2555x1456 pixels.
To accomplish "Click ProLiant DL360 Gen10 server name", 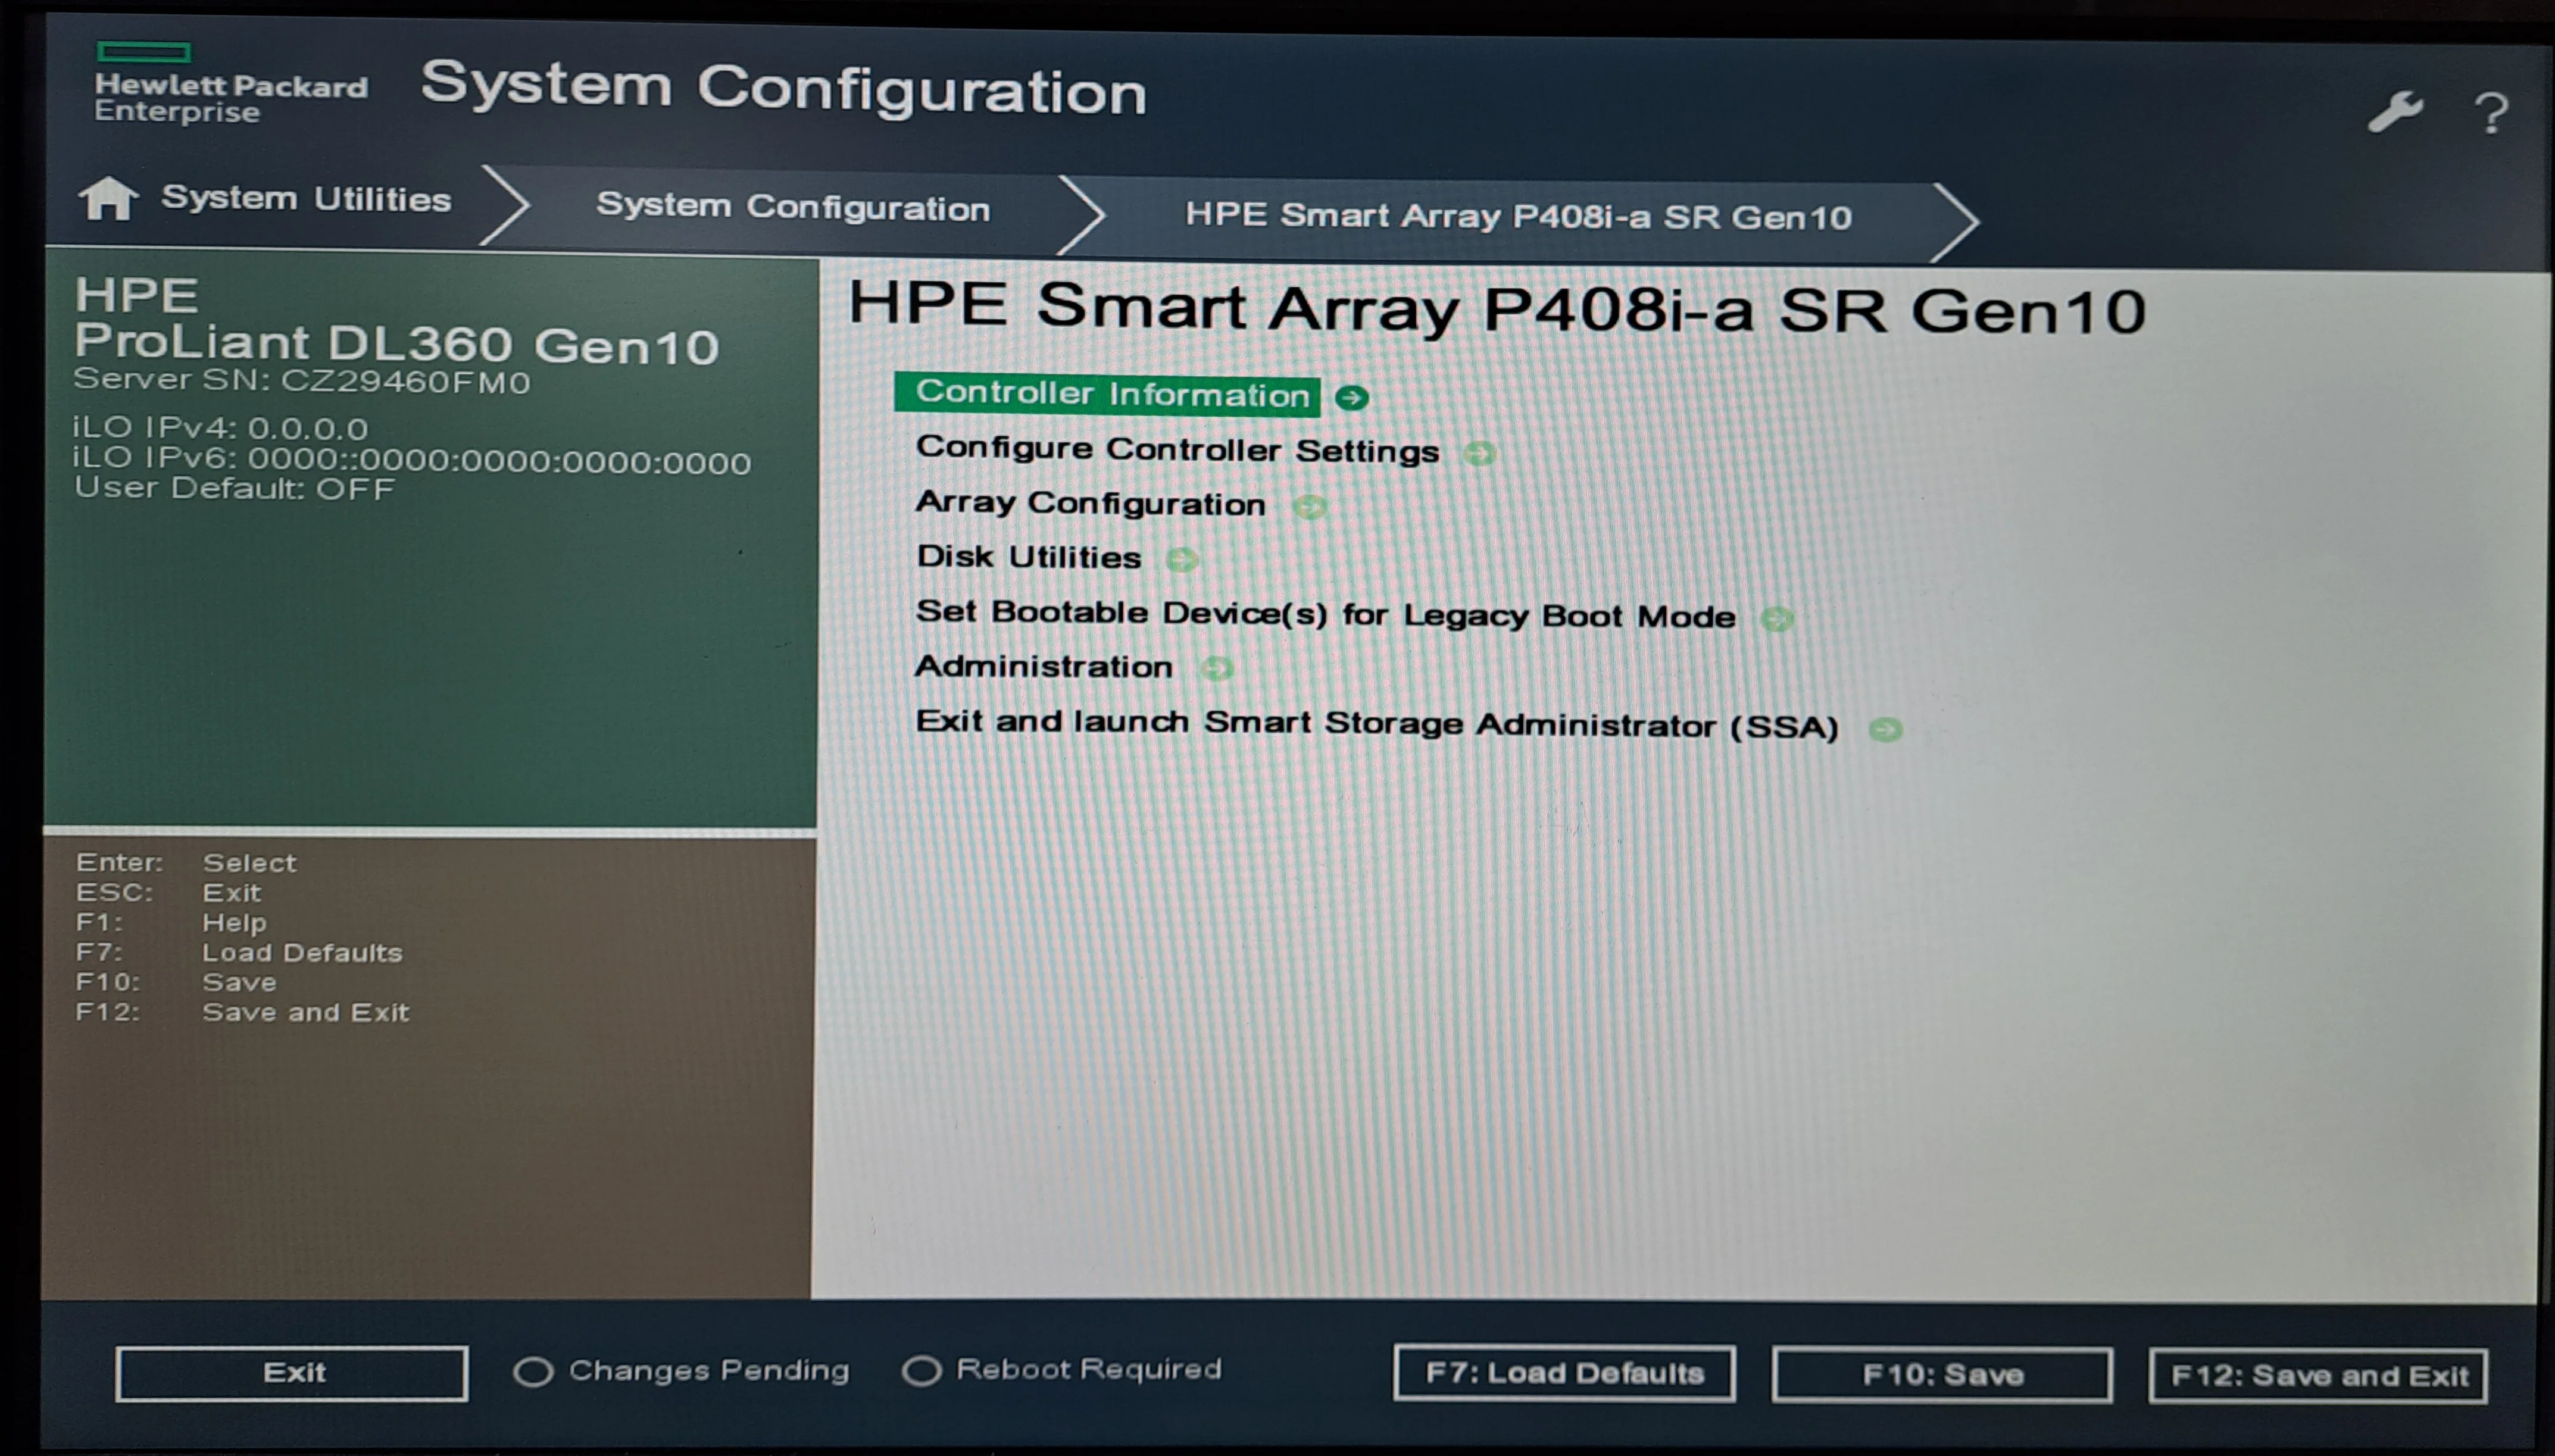I will coord(396,344).
